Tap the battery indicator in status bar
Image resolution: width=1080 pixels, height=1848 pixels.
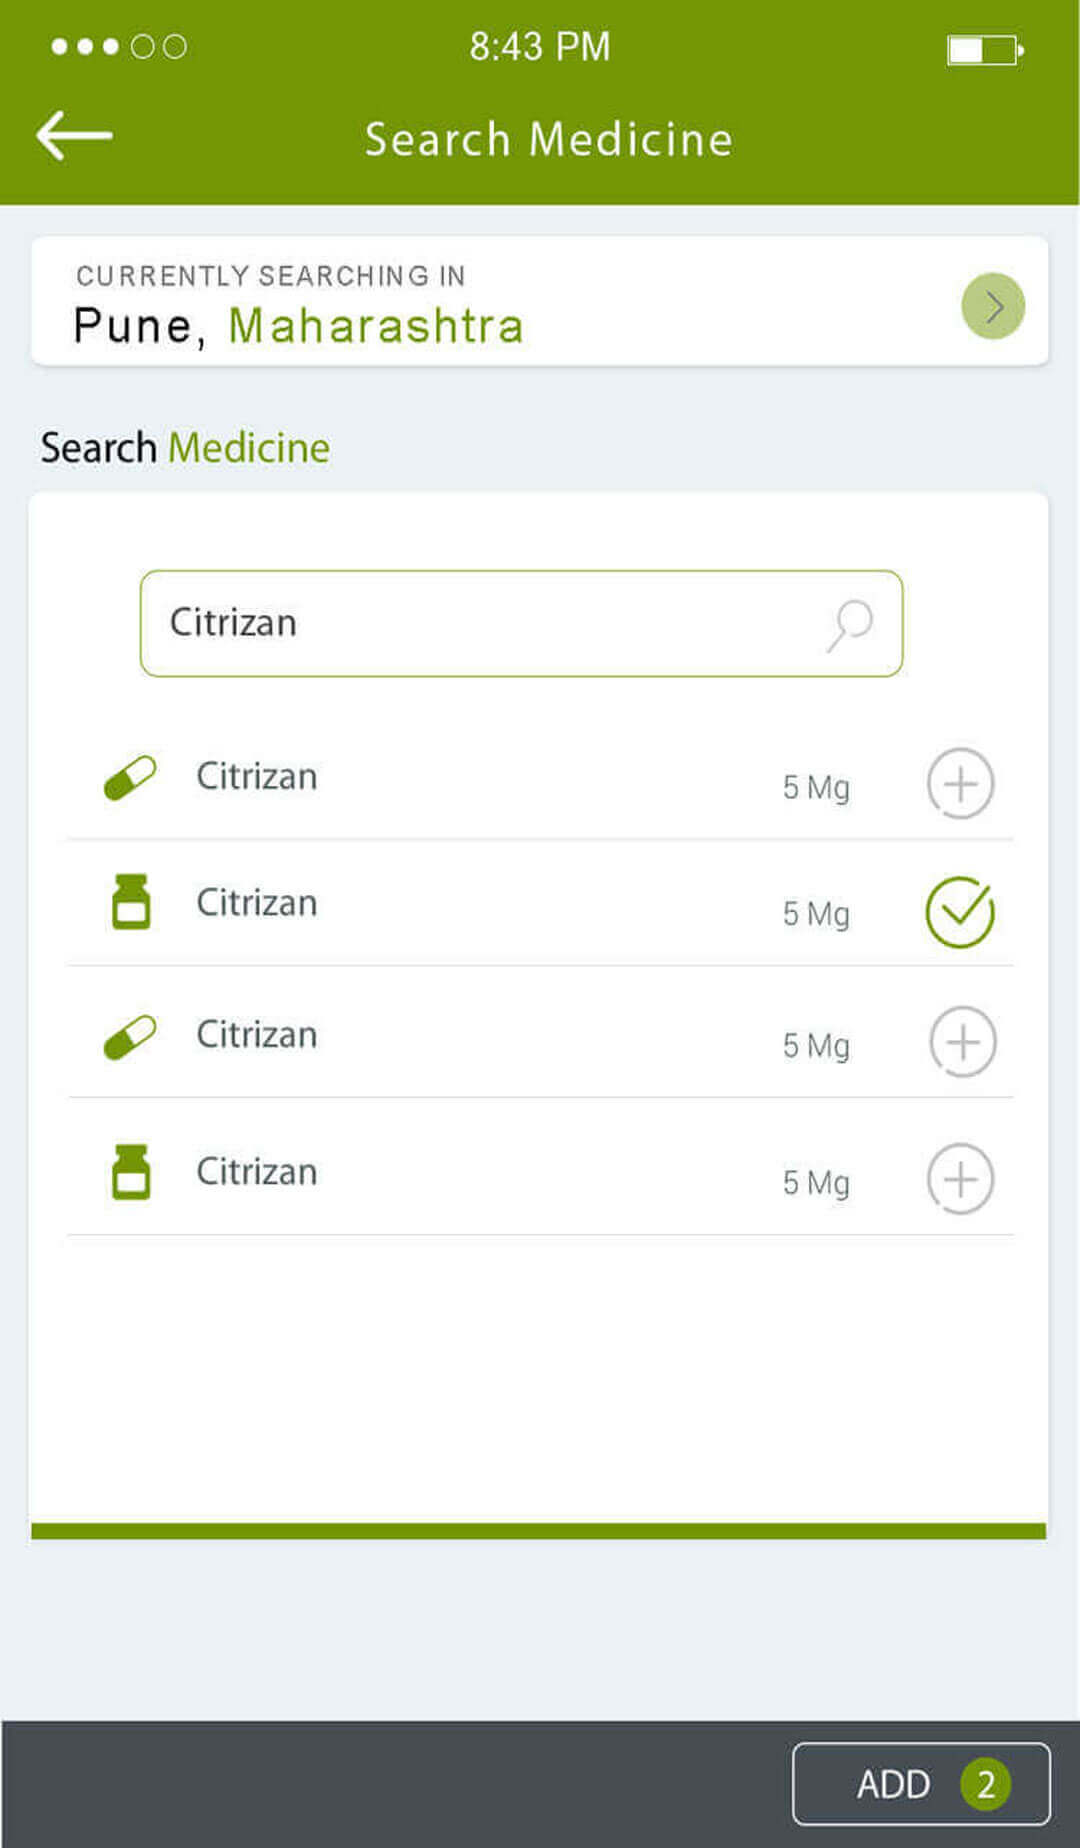click(985, 49)
